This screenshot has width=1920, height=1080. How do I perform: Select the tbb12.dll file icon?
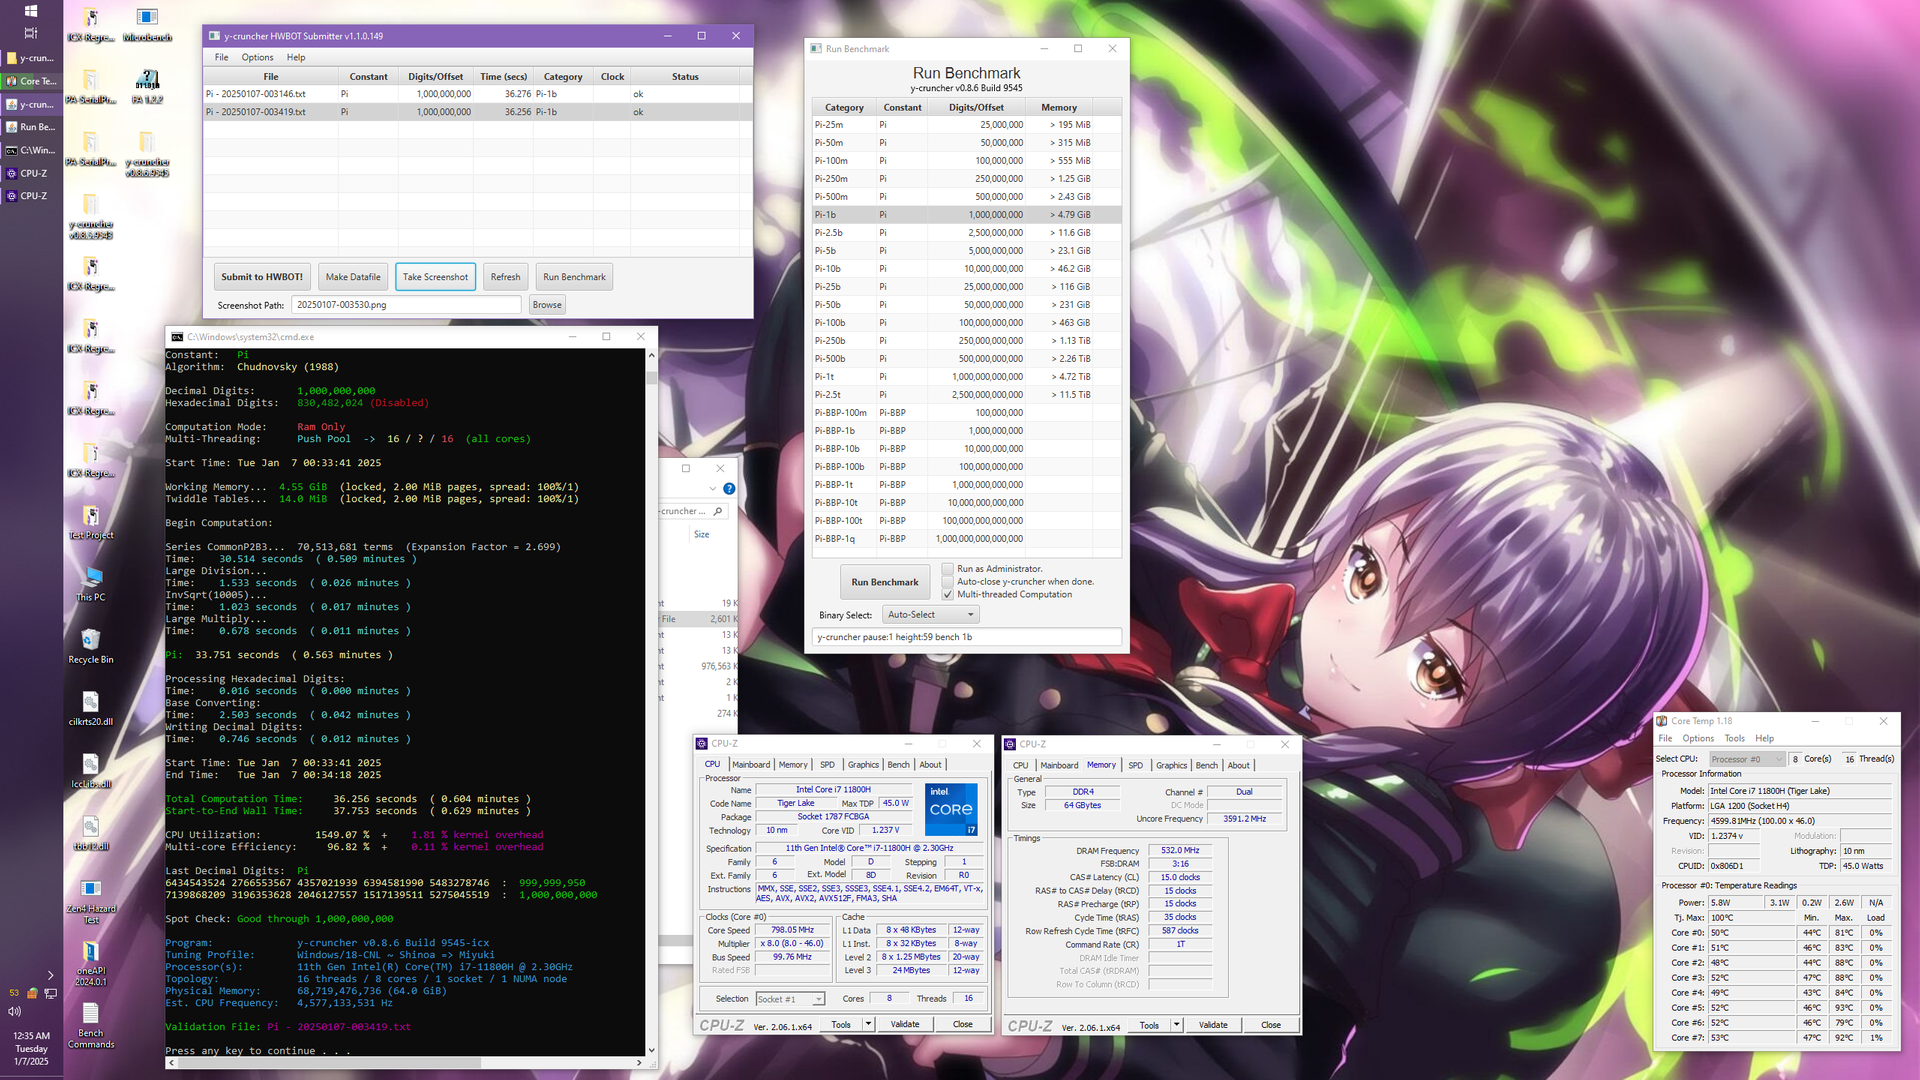(x=90, y=834)
